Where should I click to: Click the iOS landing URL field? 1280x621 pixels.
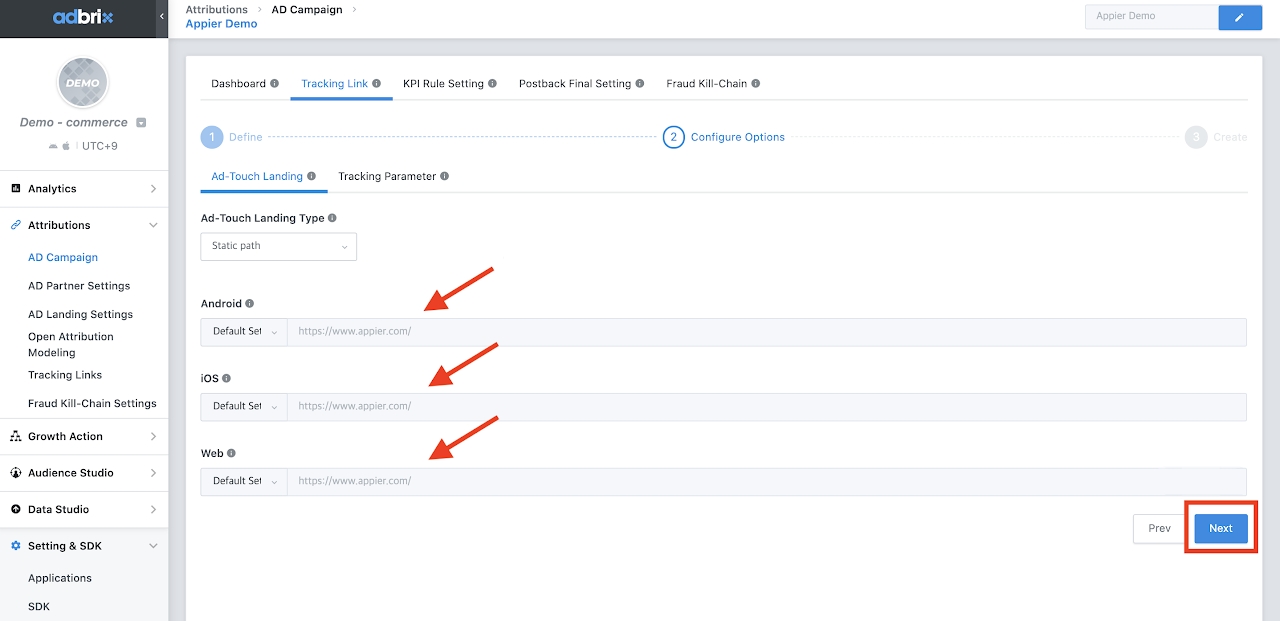766,407
